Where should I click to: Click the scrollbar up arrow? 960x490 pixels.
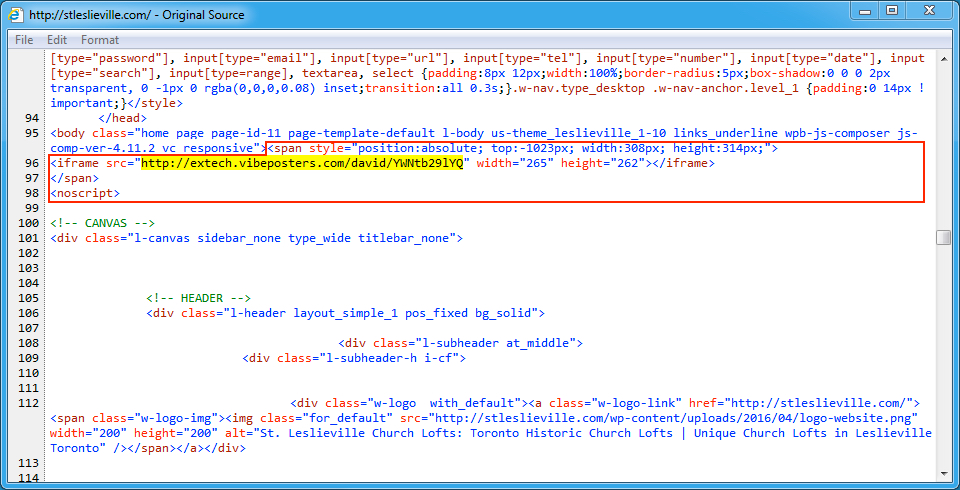[x=943, y=58]
